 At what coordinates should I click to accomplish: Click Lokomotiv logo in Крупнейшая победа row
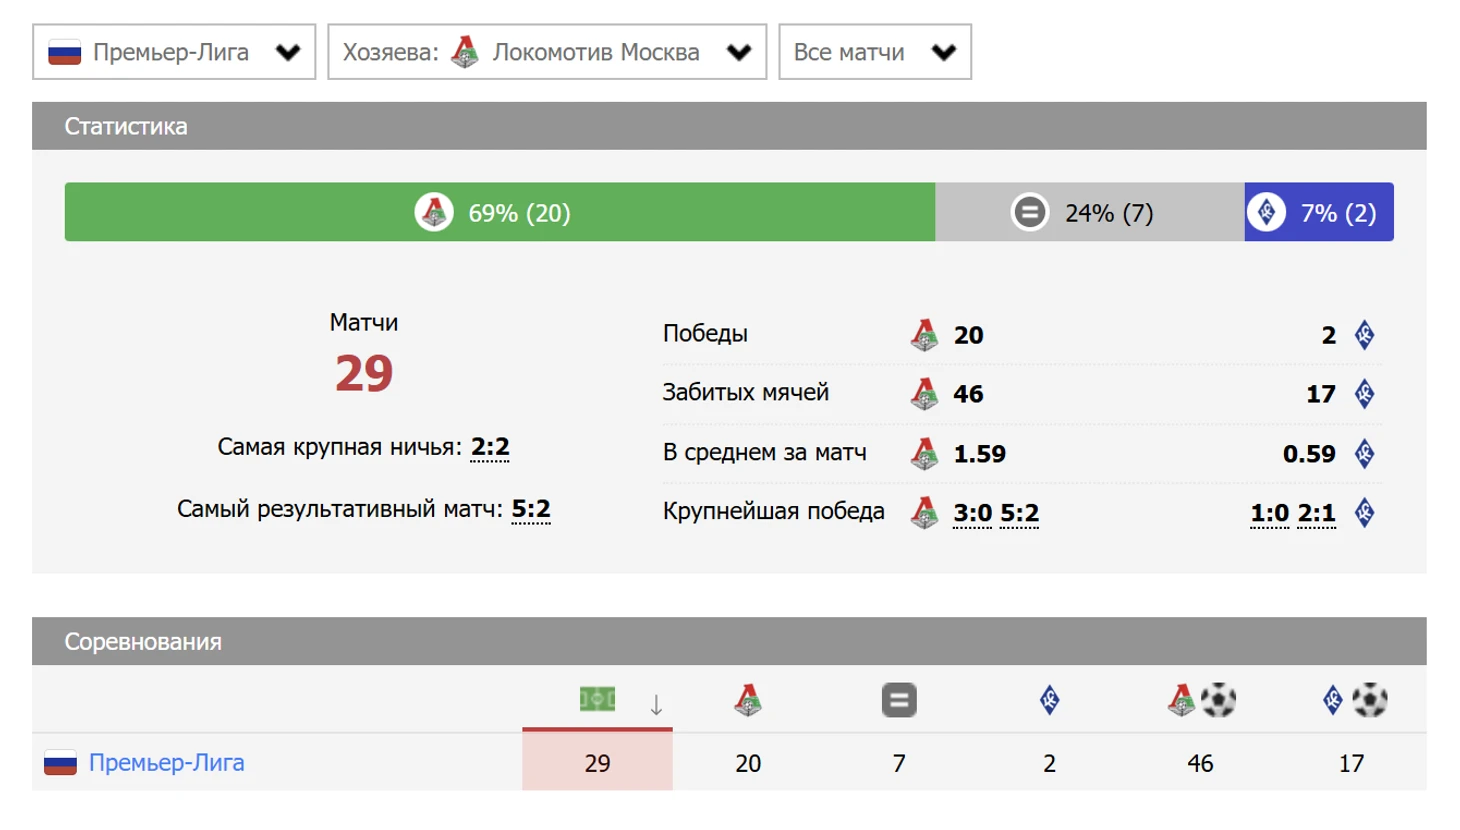[x=925, y=513]
